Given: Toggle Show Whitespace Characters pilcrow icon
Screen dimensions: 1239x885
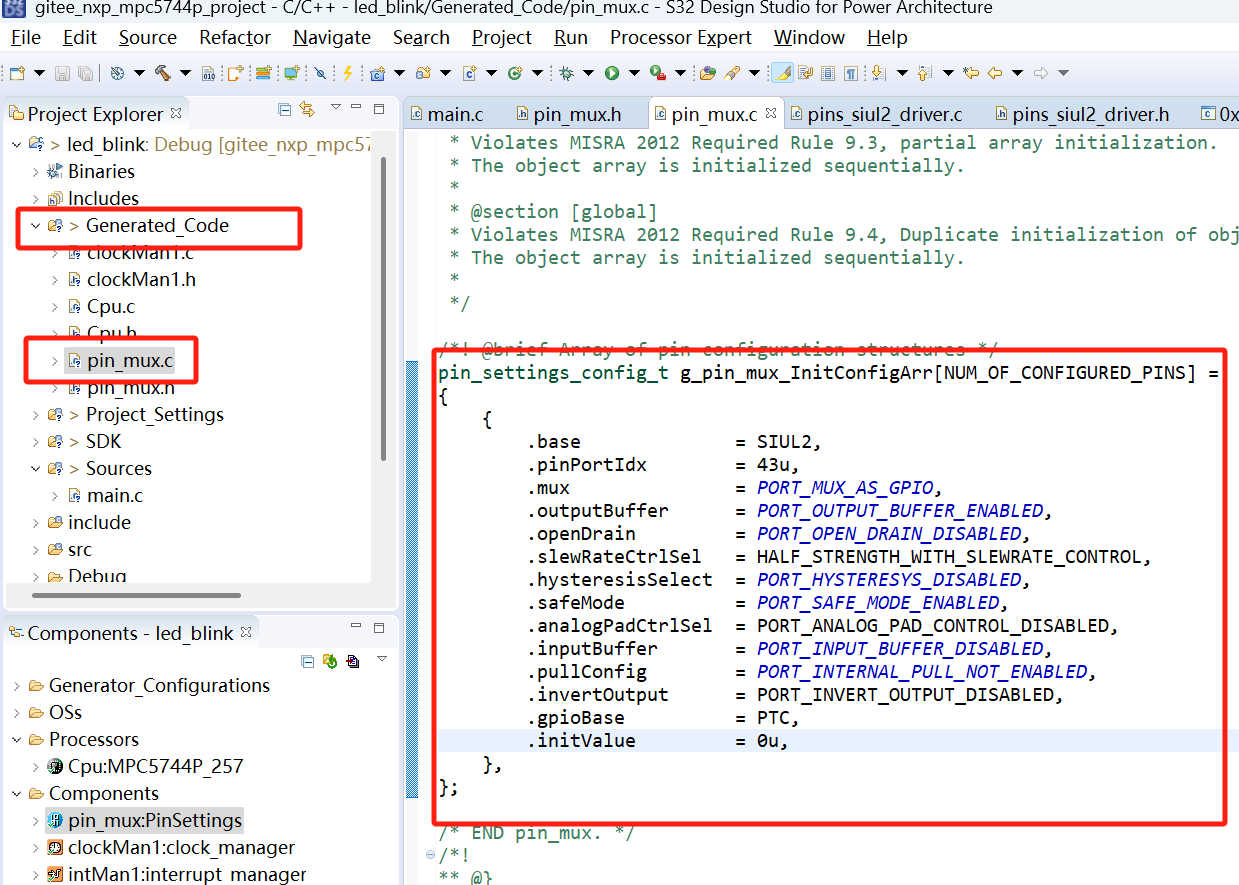Looking at the screenshot, I should point(850,73).
